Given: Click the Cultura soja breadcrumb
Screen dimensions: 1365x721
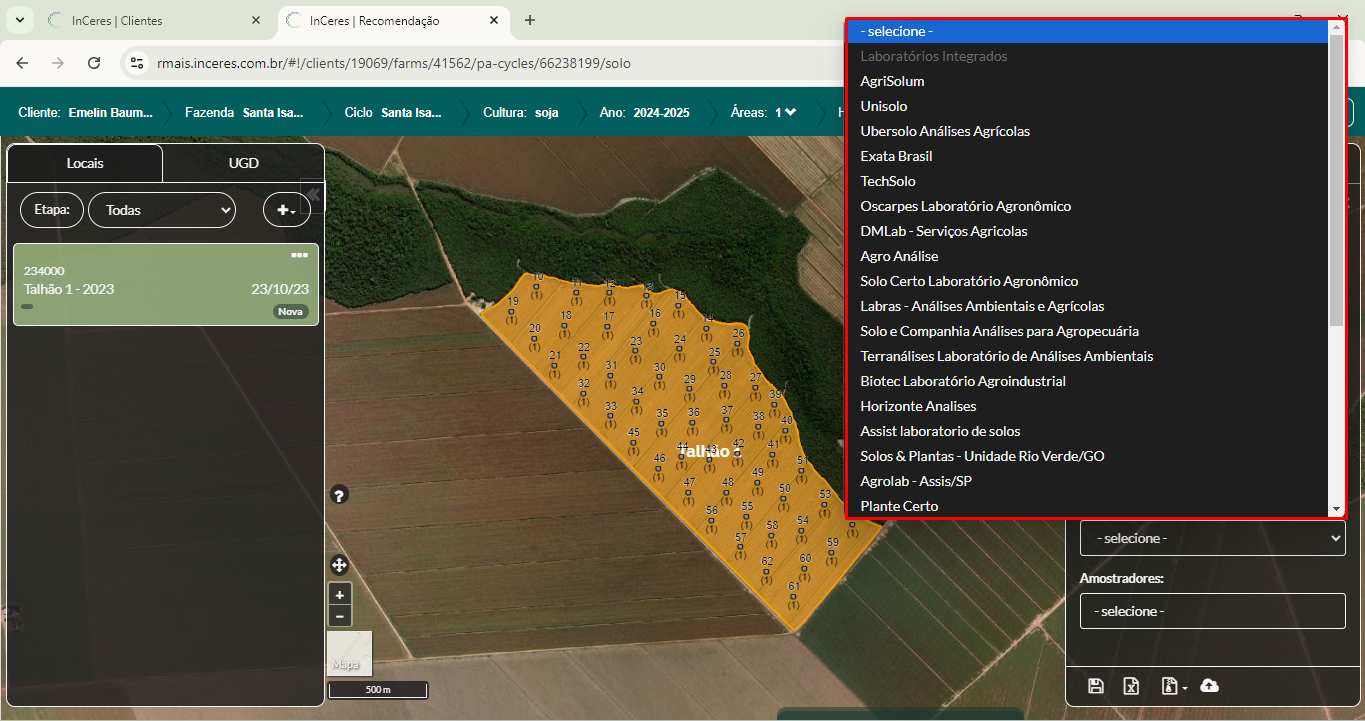Looking at the screenshot, I should click(520, 112).
